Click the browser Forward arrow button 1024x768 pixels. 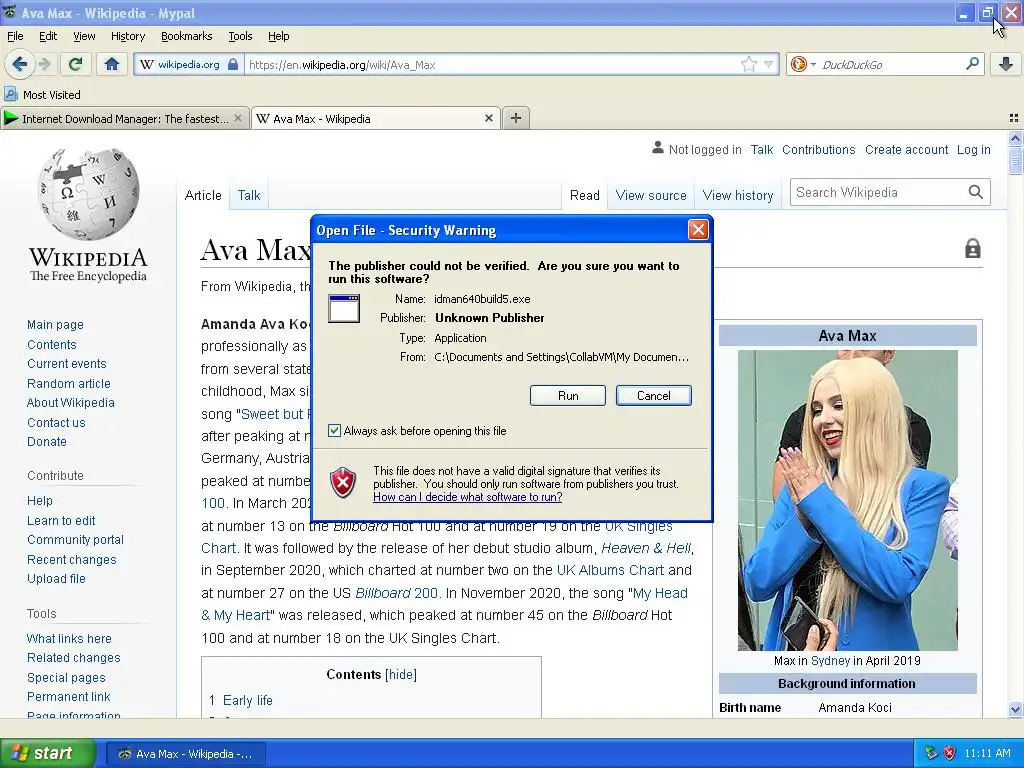point(44,64)
